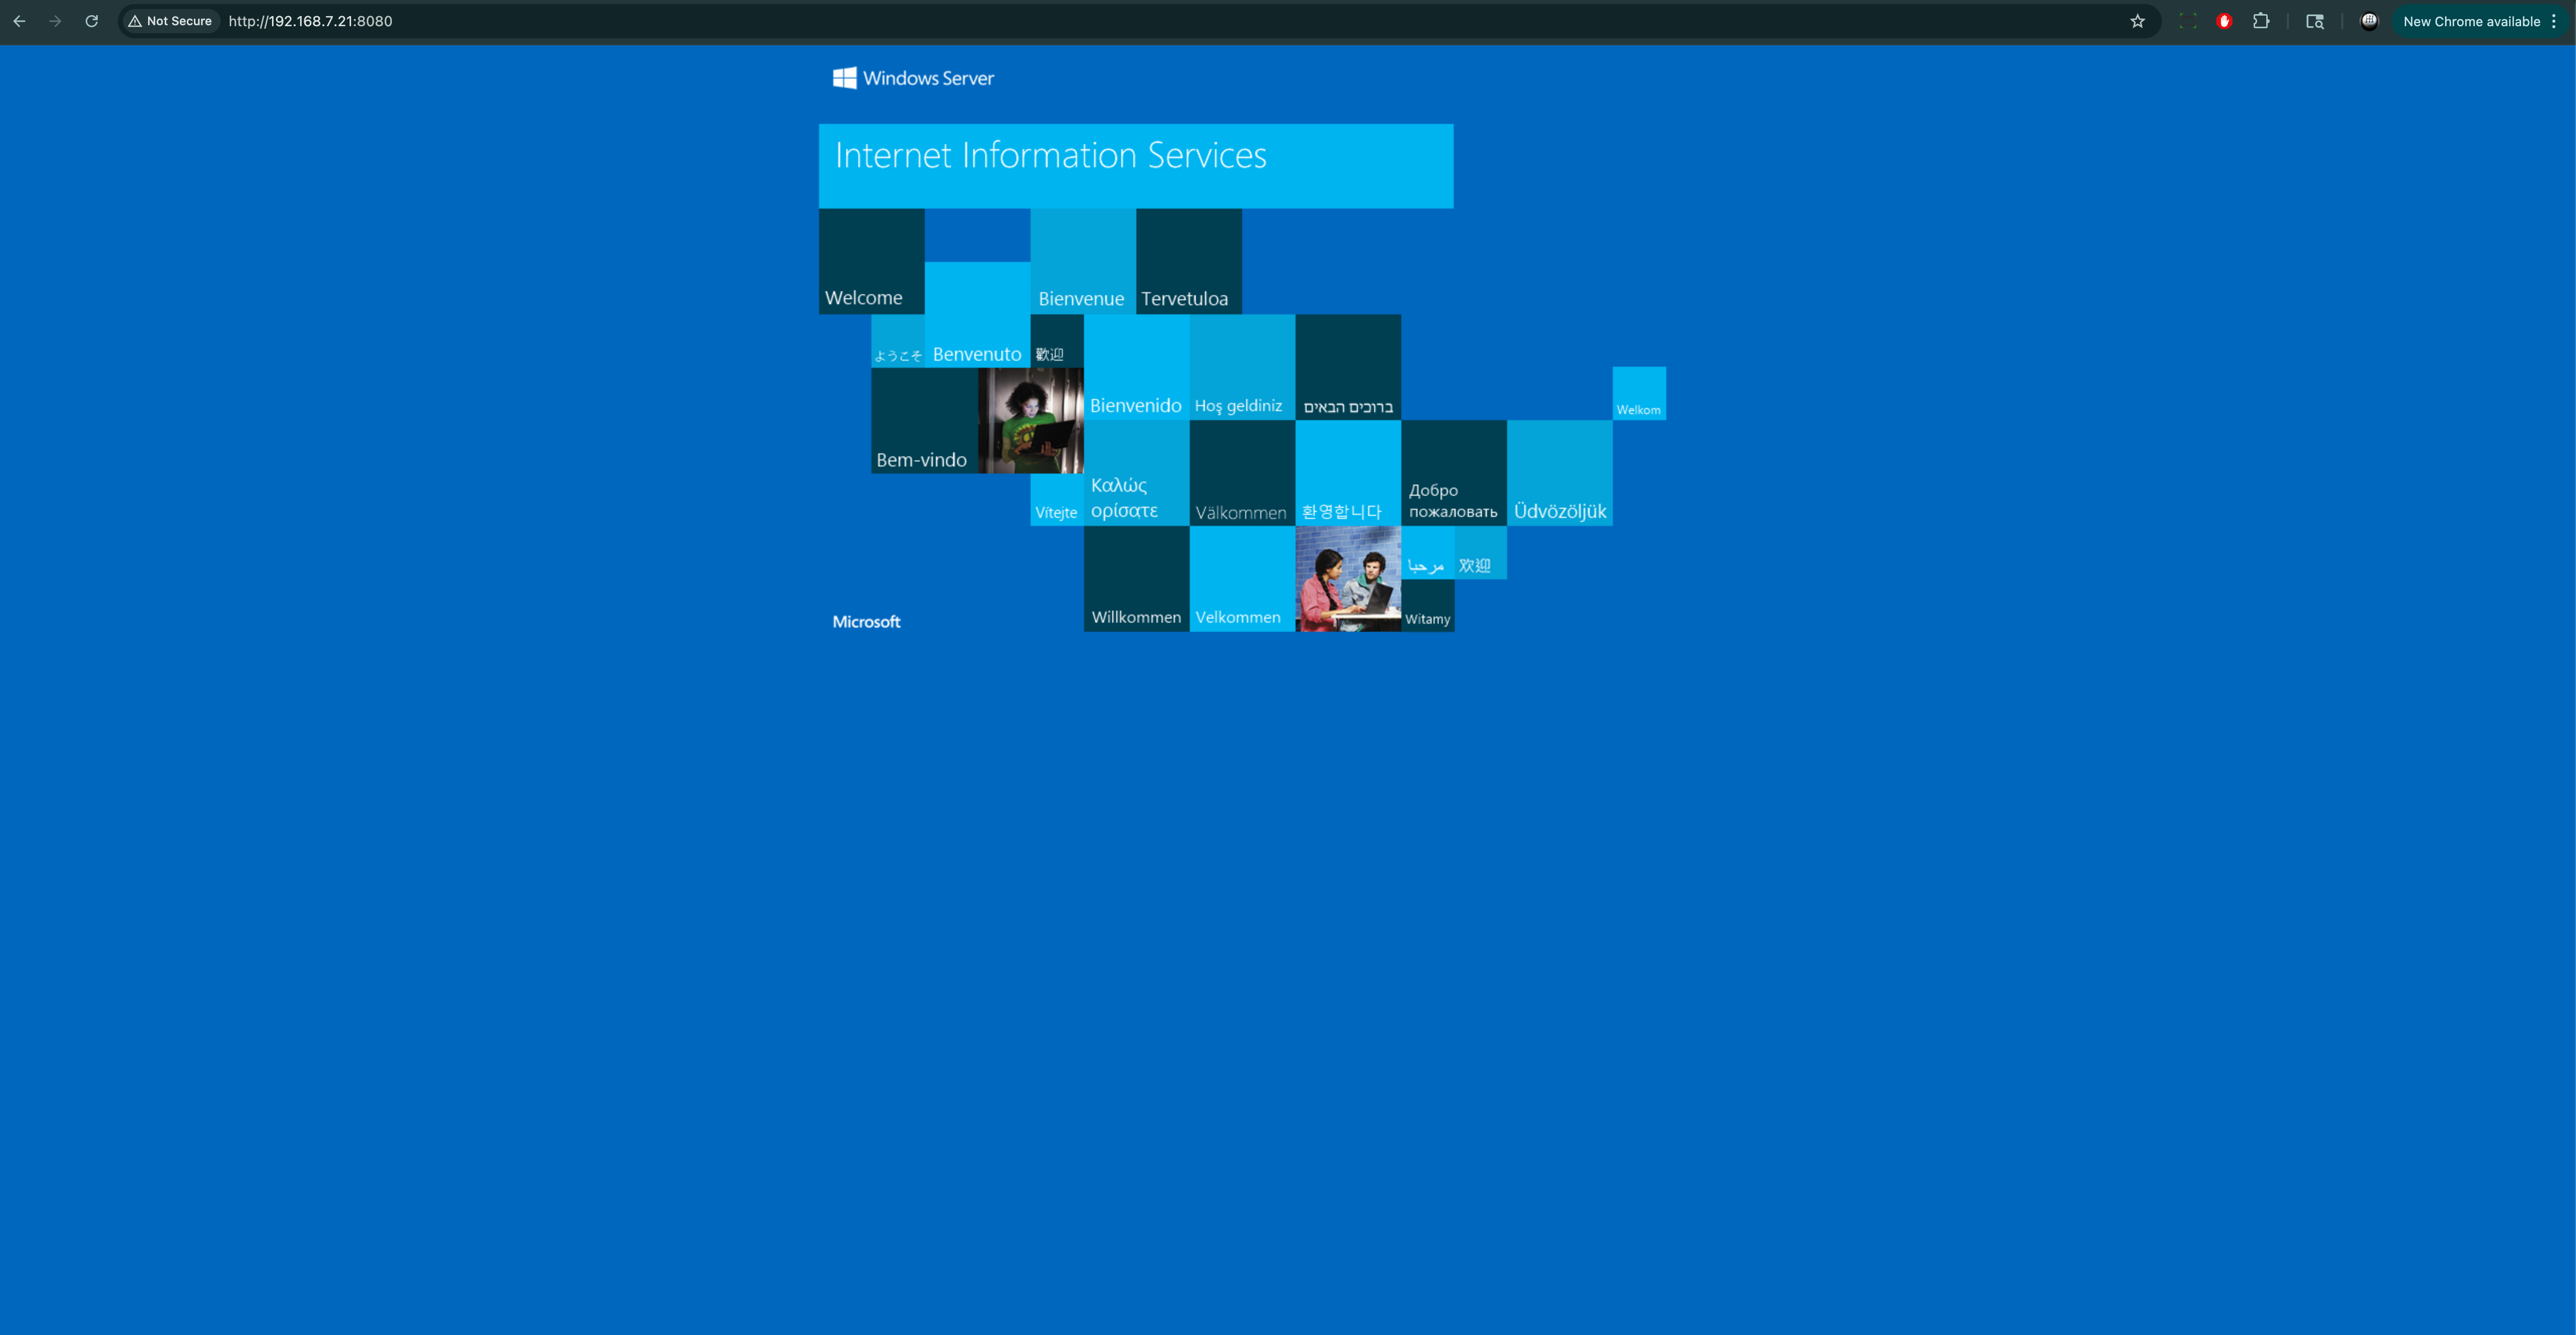2576x1335 pixels.
Task: Click the Microsoft logo text
Action: (x=866, y=622)
